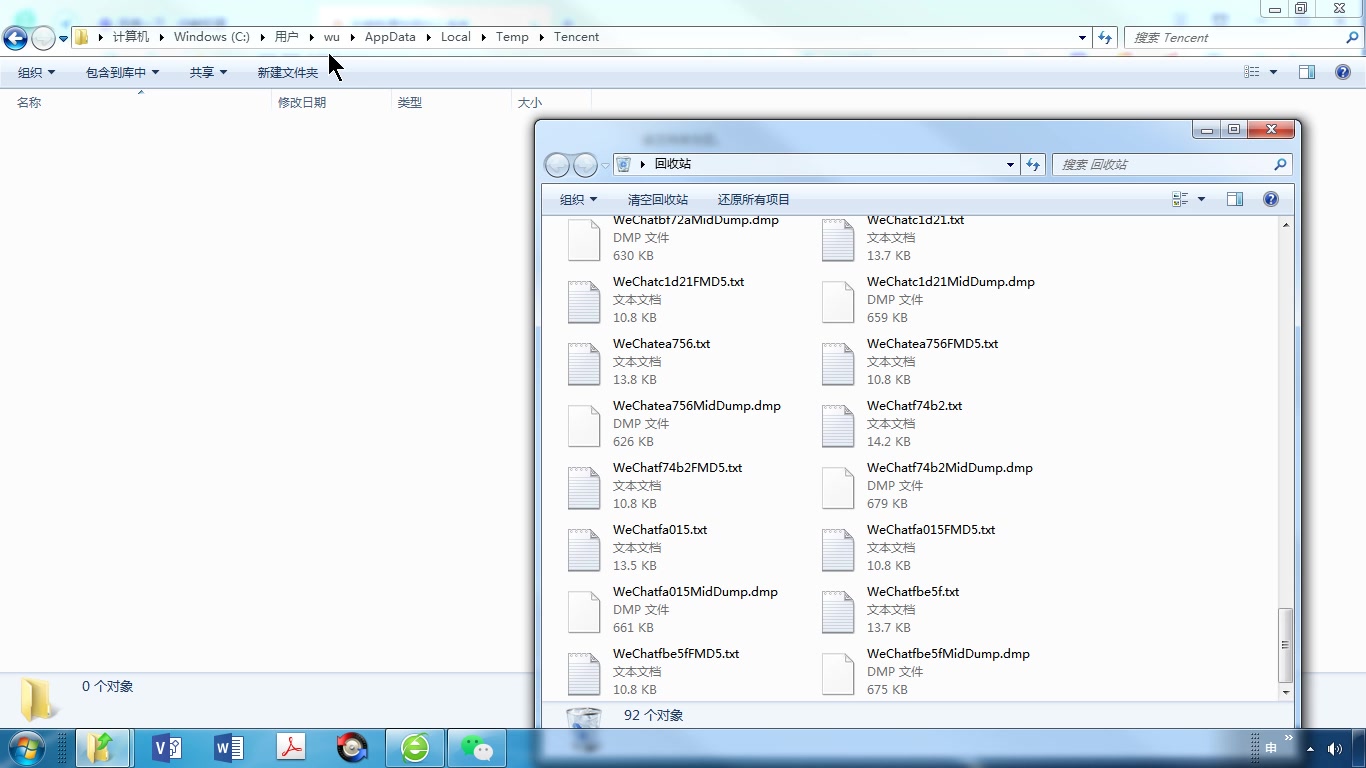This screenshot has height=768, width=1366.
Task: Sort by 名称 column header
Action: pyautogui.click(x=29, y=102)
